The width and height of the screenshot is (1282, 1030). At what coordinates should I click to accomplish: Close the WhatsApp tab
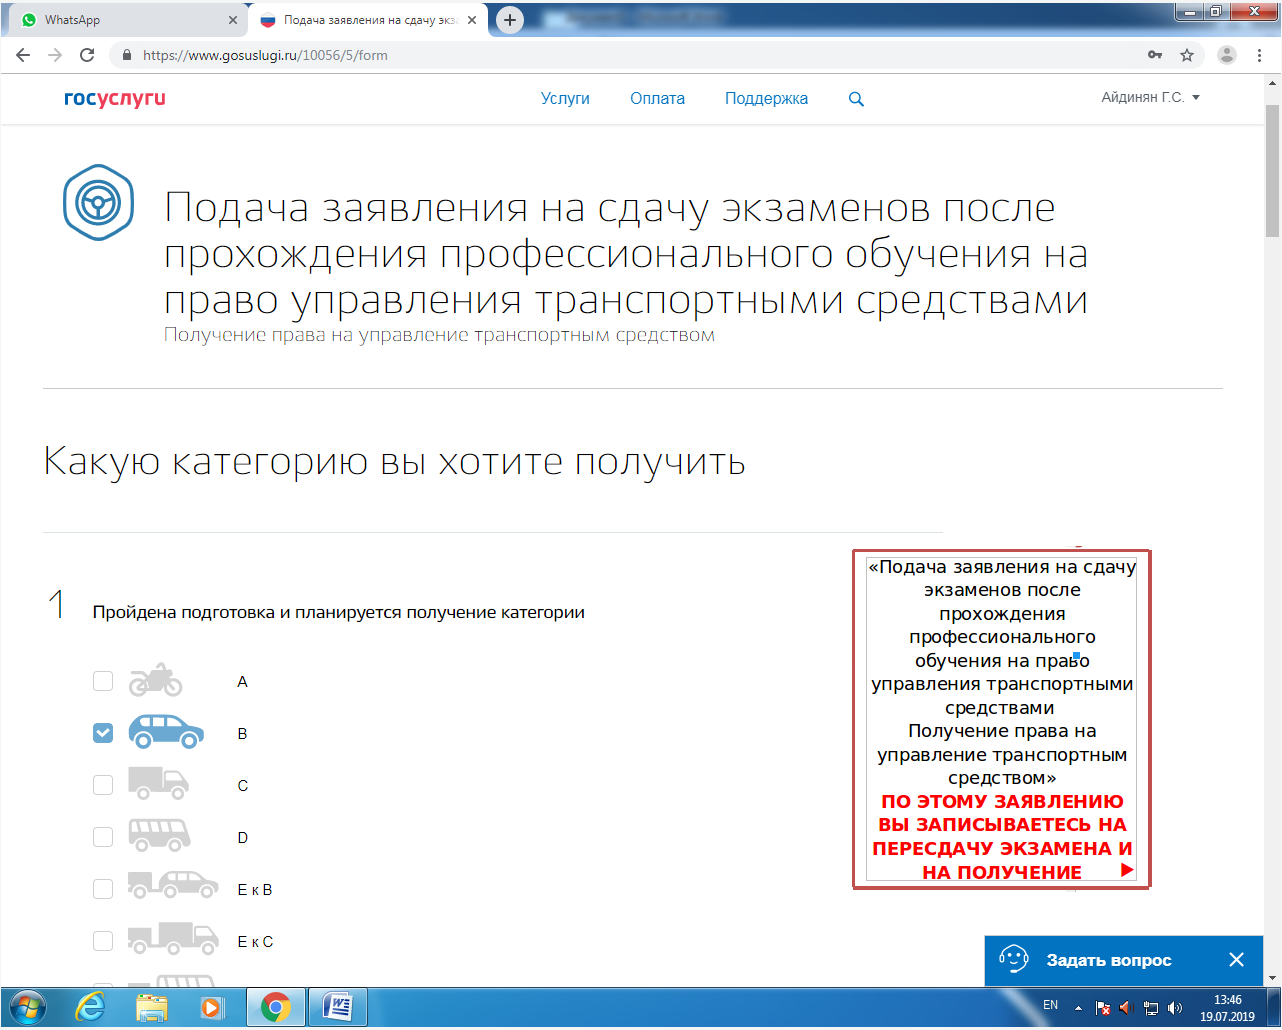pos(233,20)
